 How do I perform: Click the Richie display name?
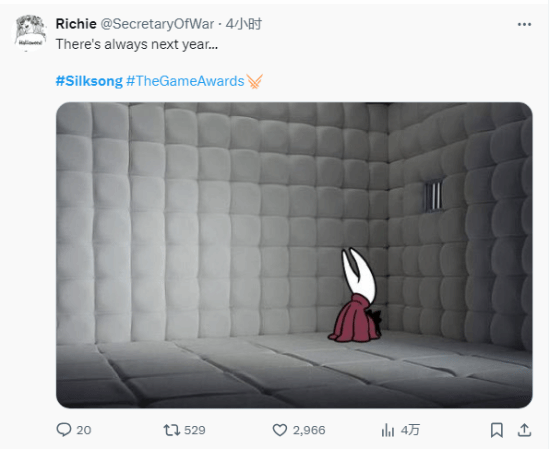click(x=76, y=24)
